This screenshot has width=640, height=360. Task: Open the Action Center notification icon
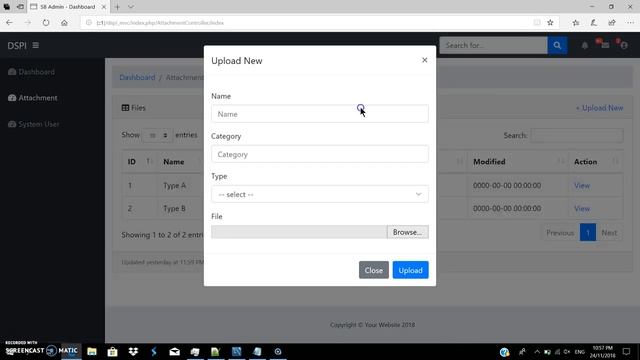[627, 351]
